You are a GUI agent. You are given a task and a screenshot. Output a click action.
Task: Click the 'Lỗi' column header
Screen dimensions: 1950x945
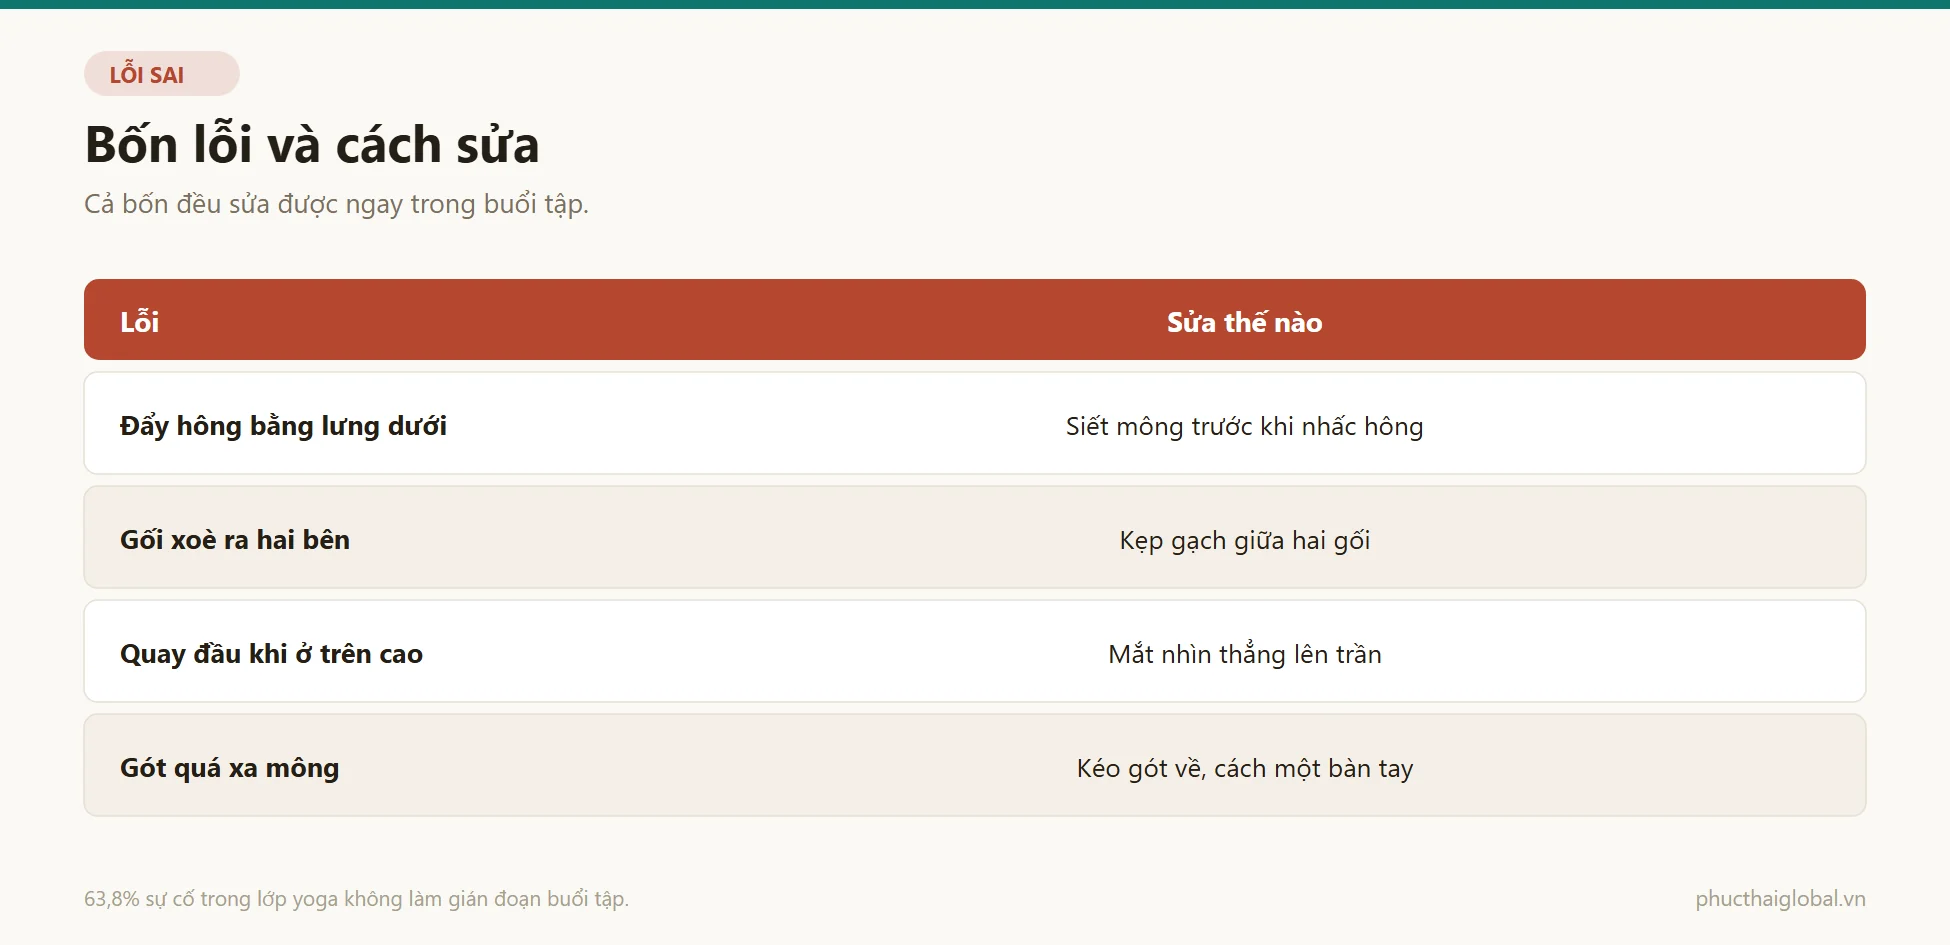tap(140, 321)
